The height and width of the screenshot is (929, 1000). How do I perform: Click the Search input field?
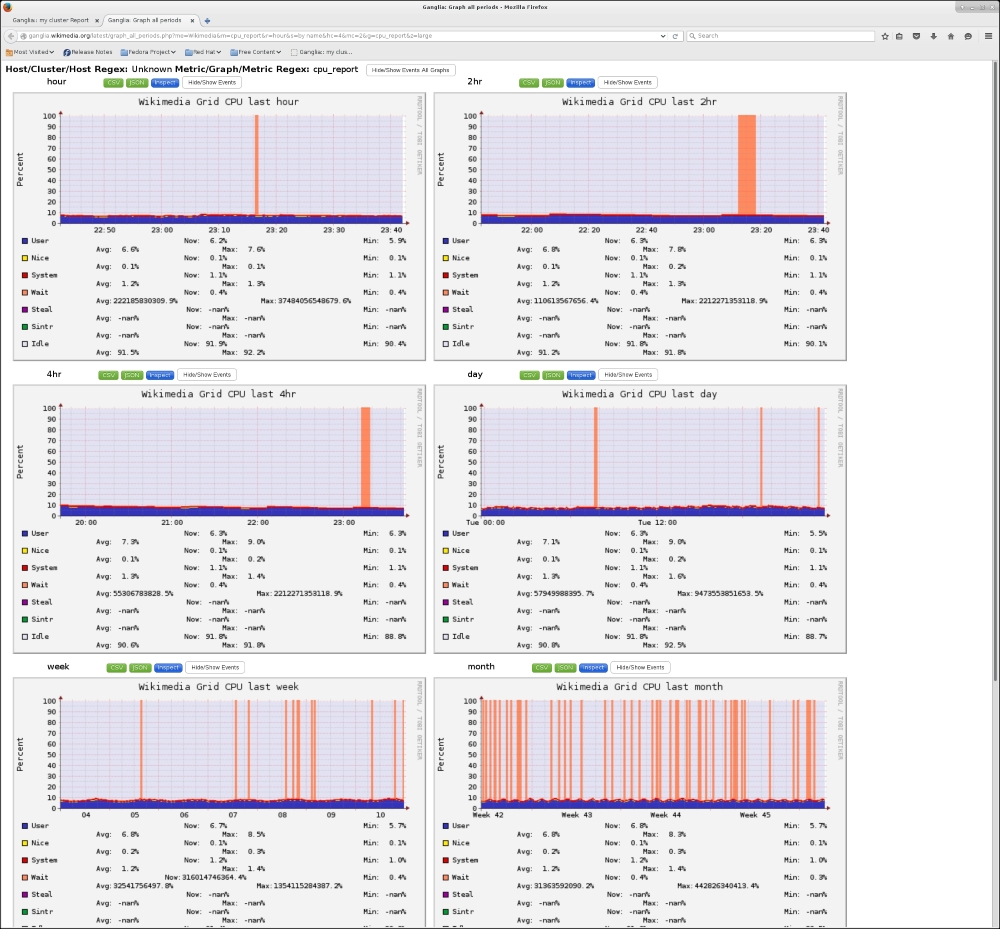[x=781, y=36]
